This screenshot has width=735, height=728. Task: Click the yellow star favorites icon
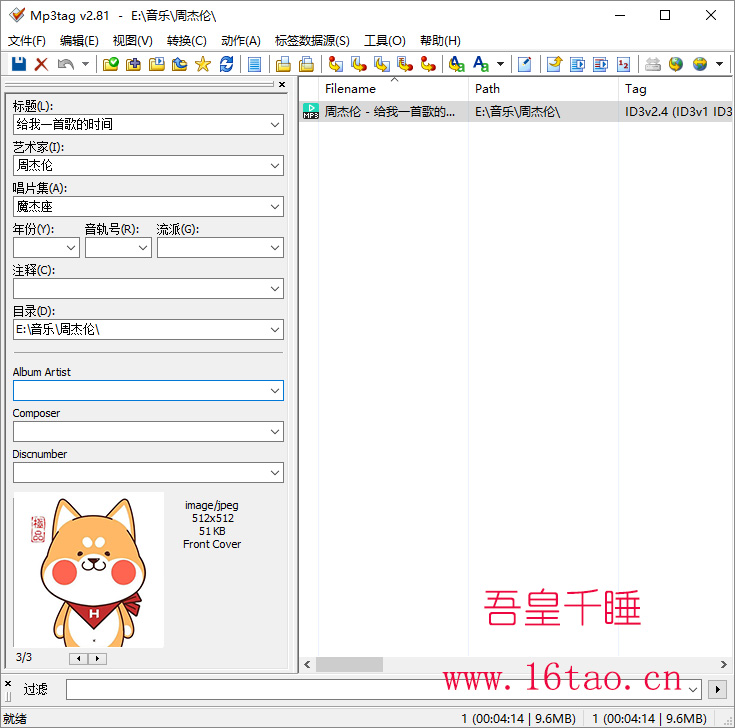[x=202, y=64]
